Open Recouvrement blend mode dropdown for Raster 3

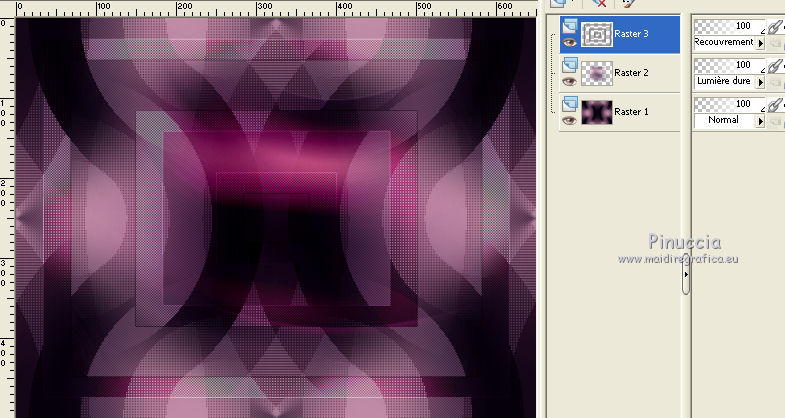coord(760,44)
